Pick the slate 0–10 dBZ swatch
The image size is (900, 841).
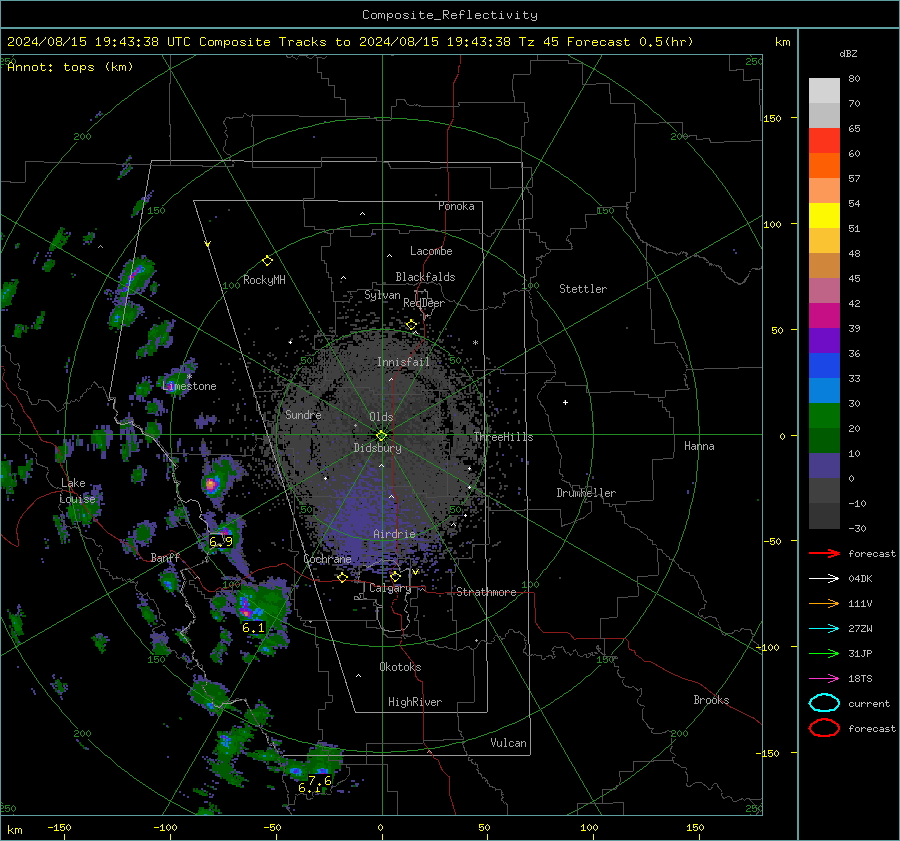[x=824, y=466]
